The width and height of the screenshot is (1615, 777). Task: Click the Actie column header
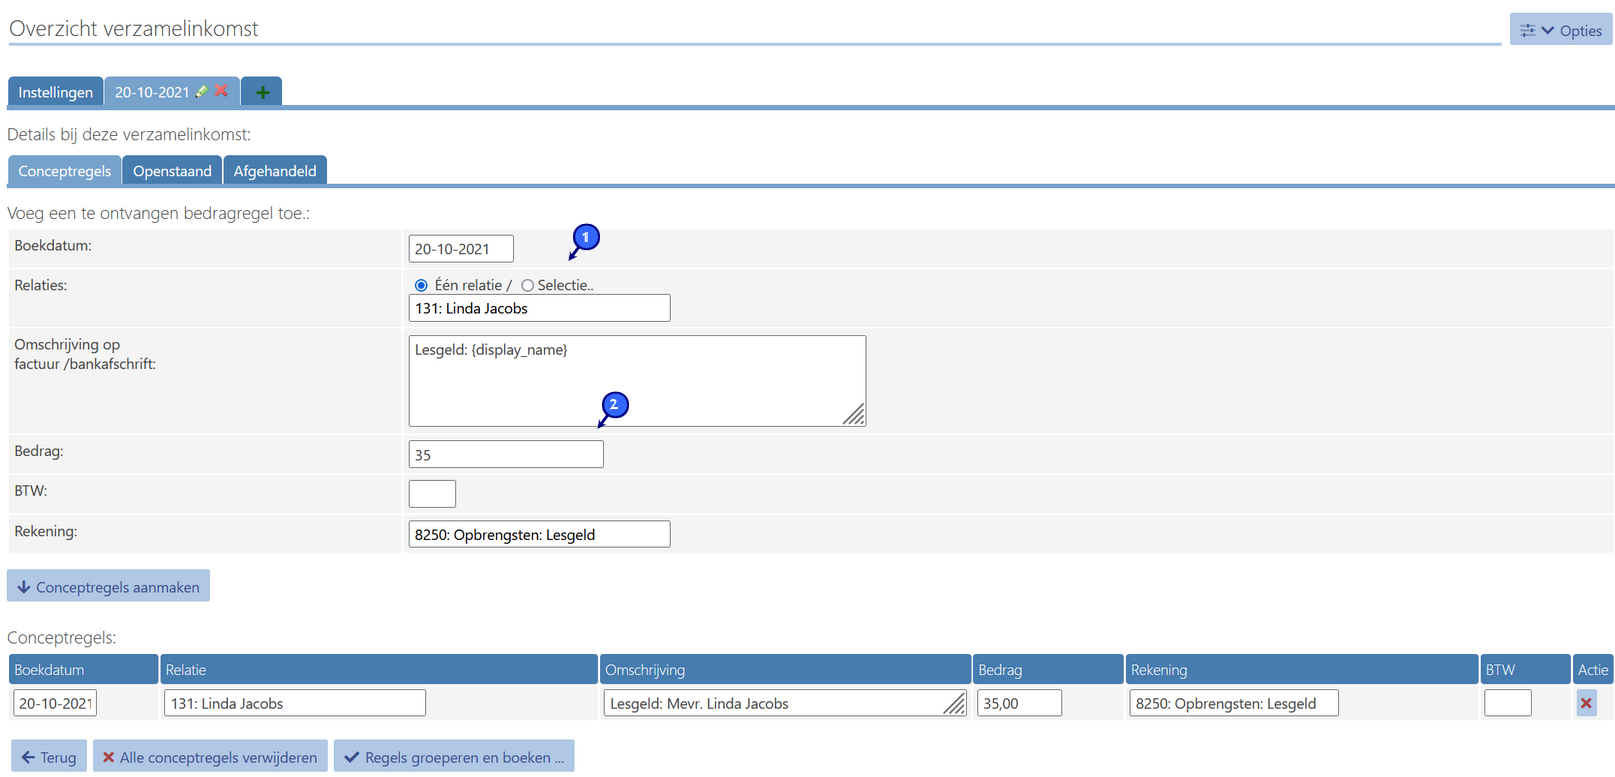point(1593,669)
